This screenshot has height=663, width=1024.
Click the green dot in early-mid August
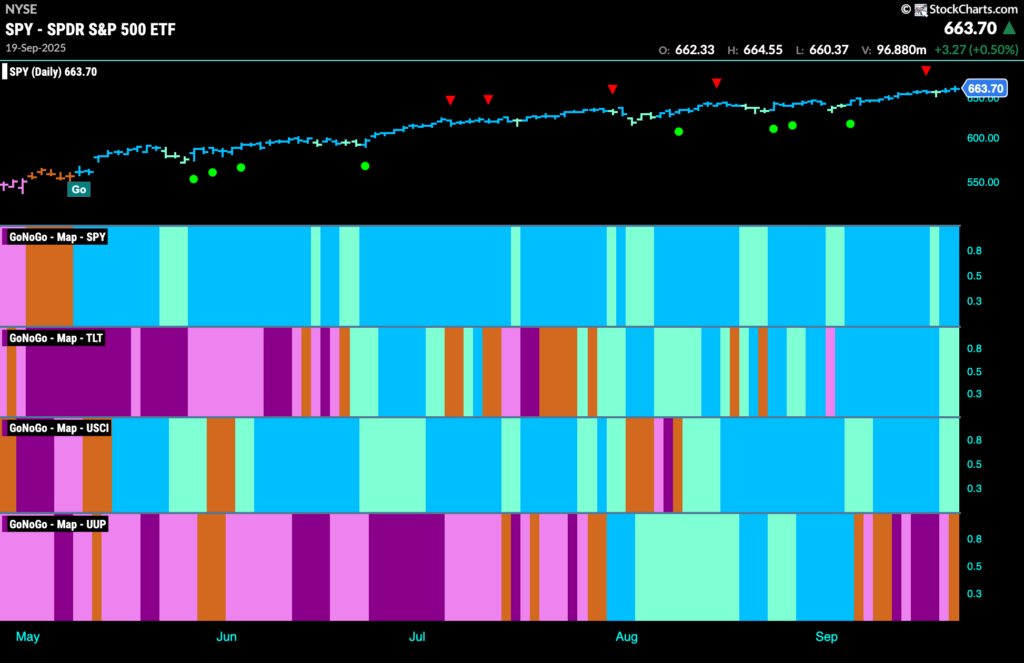tap(679, 131)
